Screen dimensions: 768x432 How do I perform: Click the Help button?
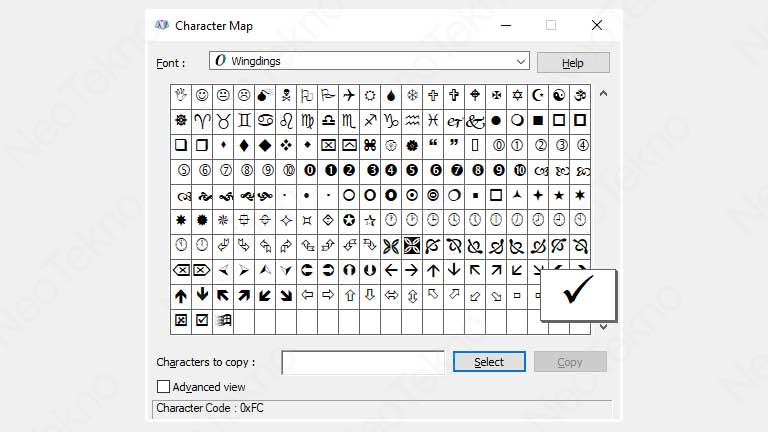572,62
